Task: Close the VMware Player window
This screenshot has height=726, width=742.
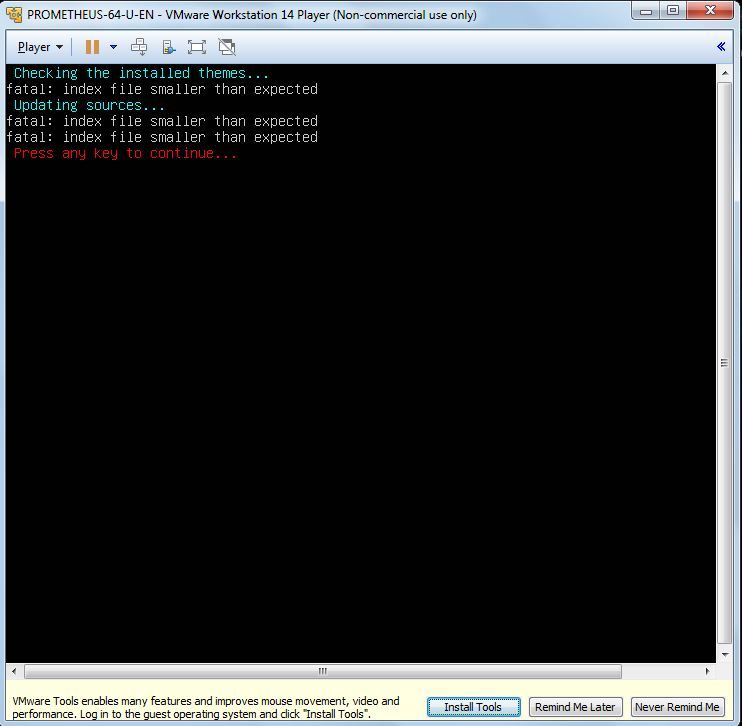Action: pos(710,10)
